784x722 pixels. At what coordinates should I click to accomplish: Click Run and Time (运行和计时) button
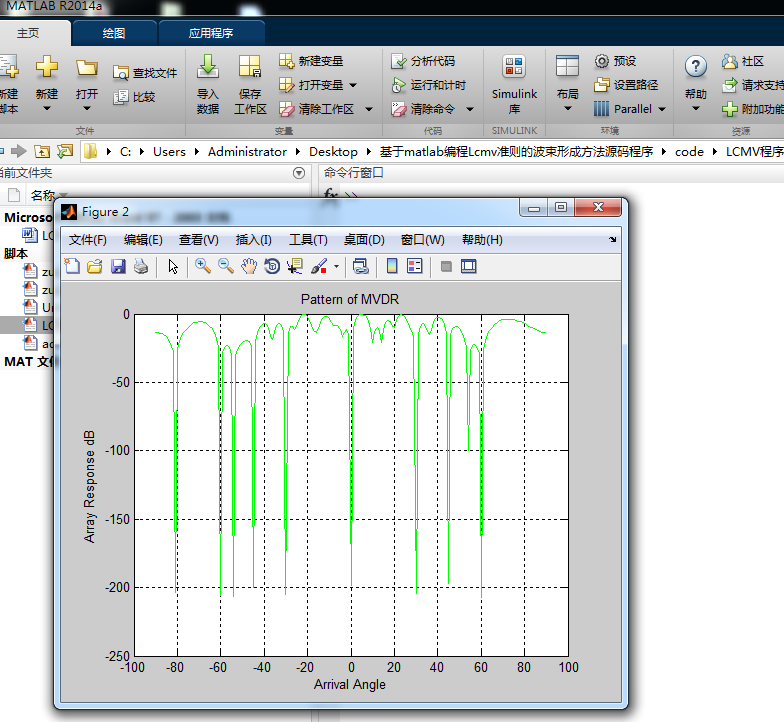(428, 85)
